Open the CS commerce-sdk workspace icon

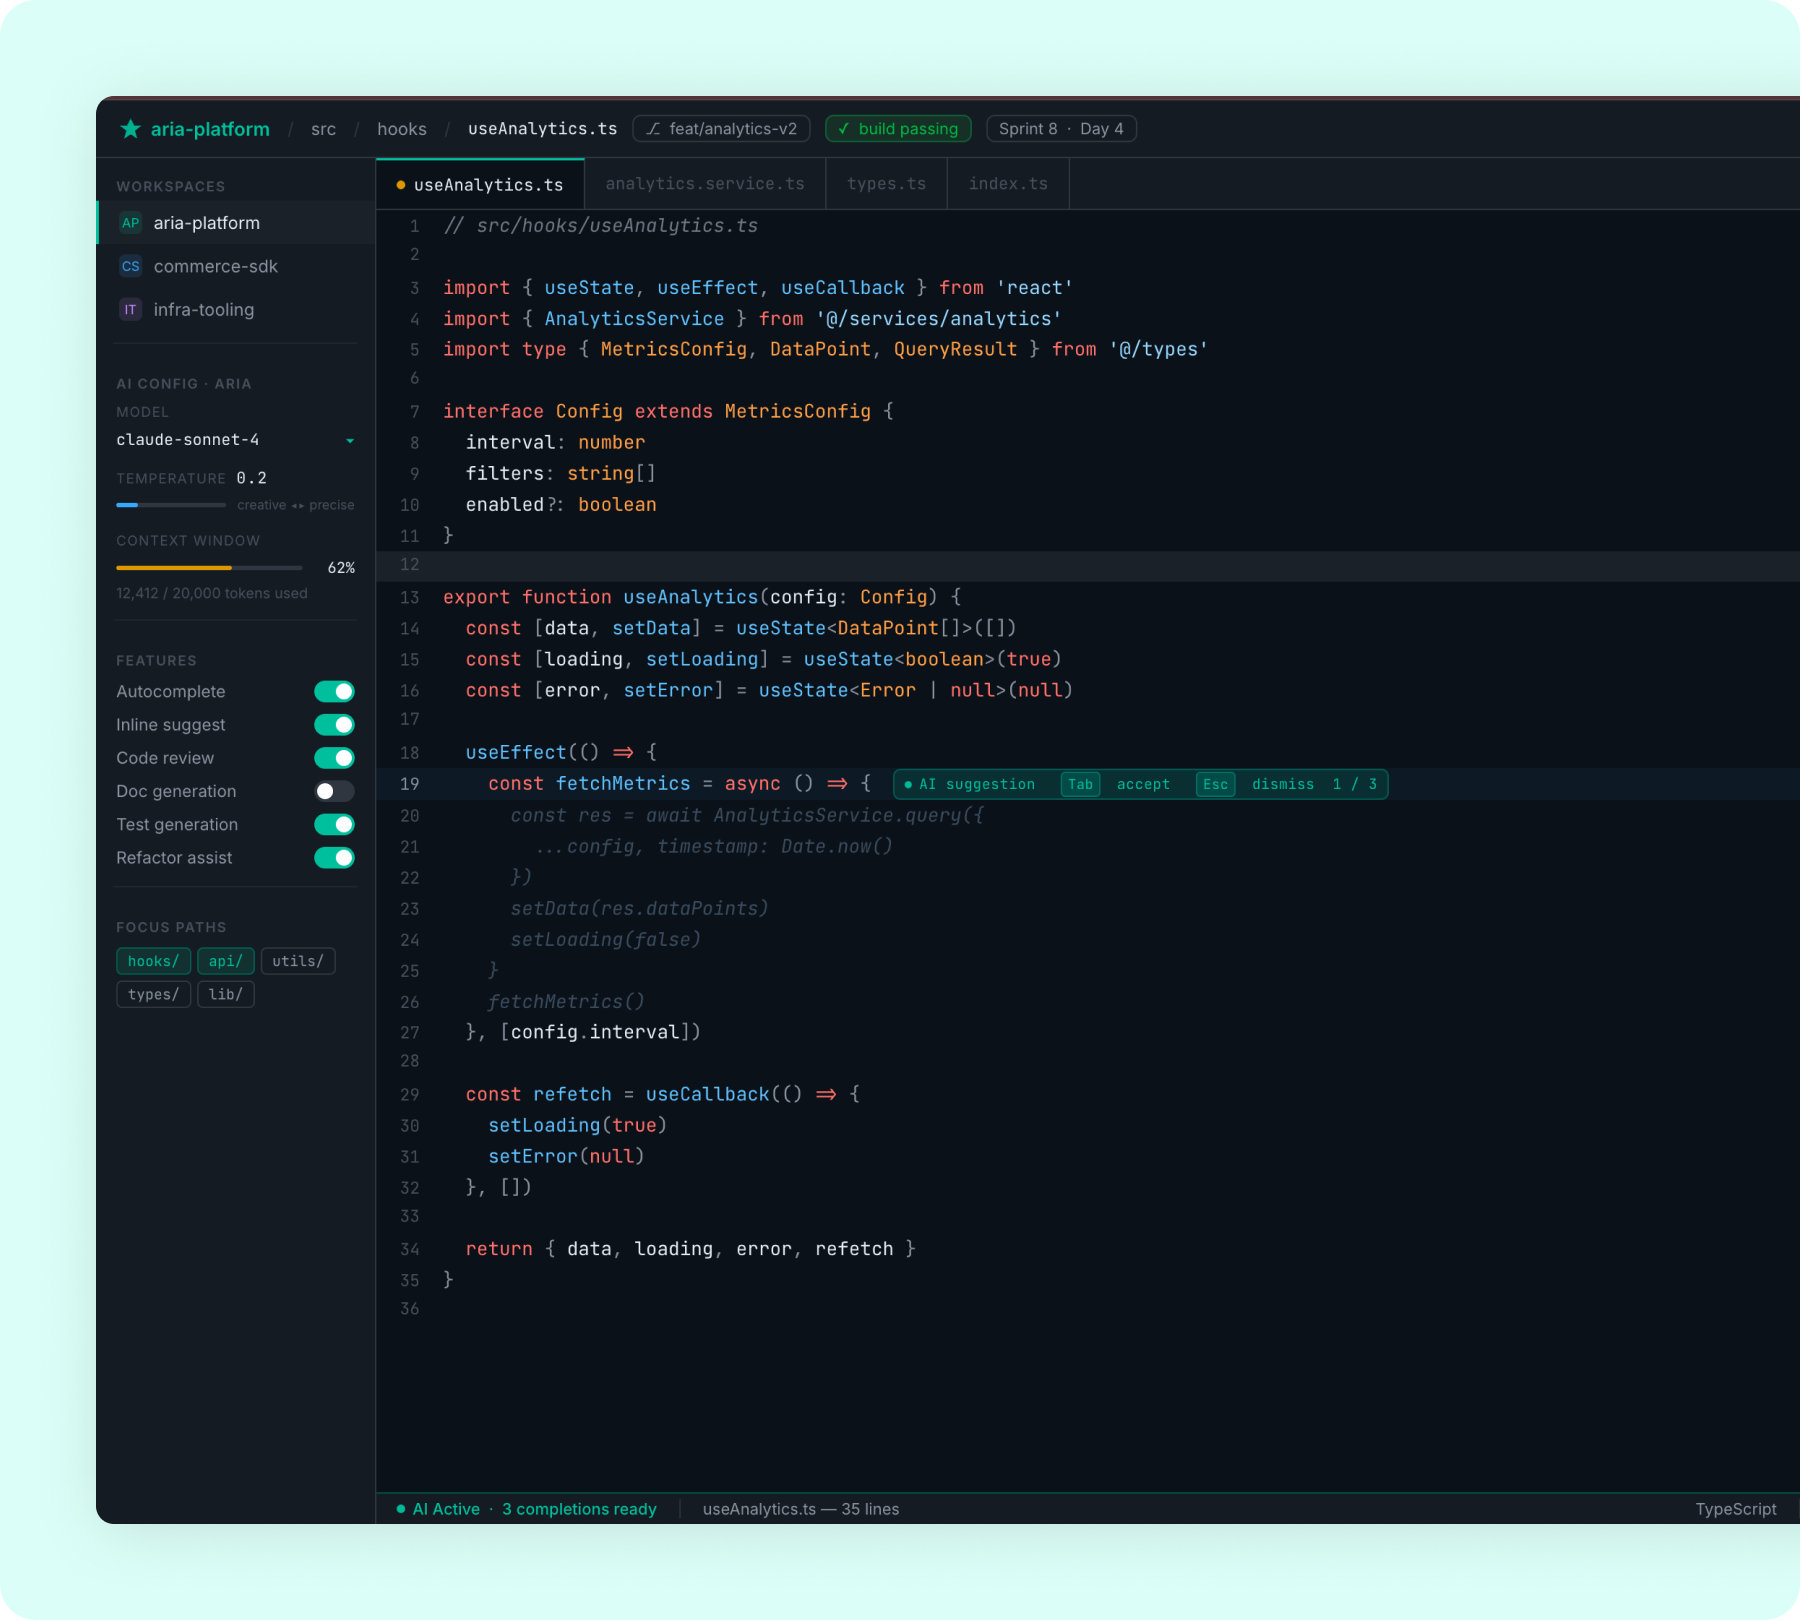coord(130,266)
